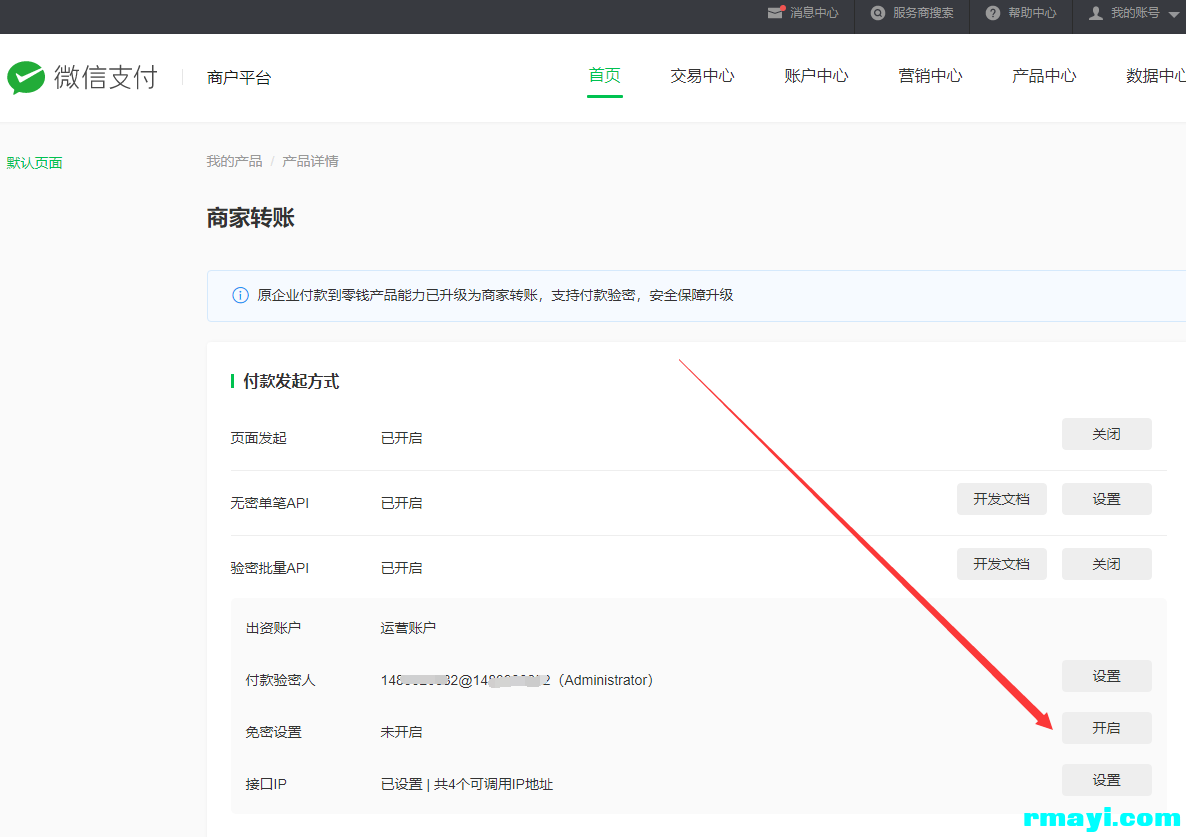Open 服务商搜索 in the top bar
This screenshot has width=1186, height=837.
923,13
